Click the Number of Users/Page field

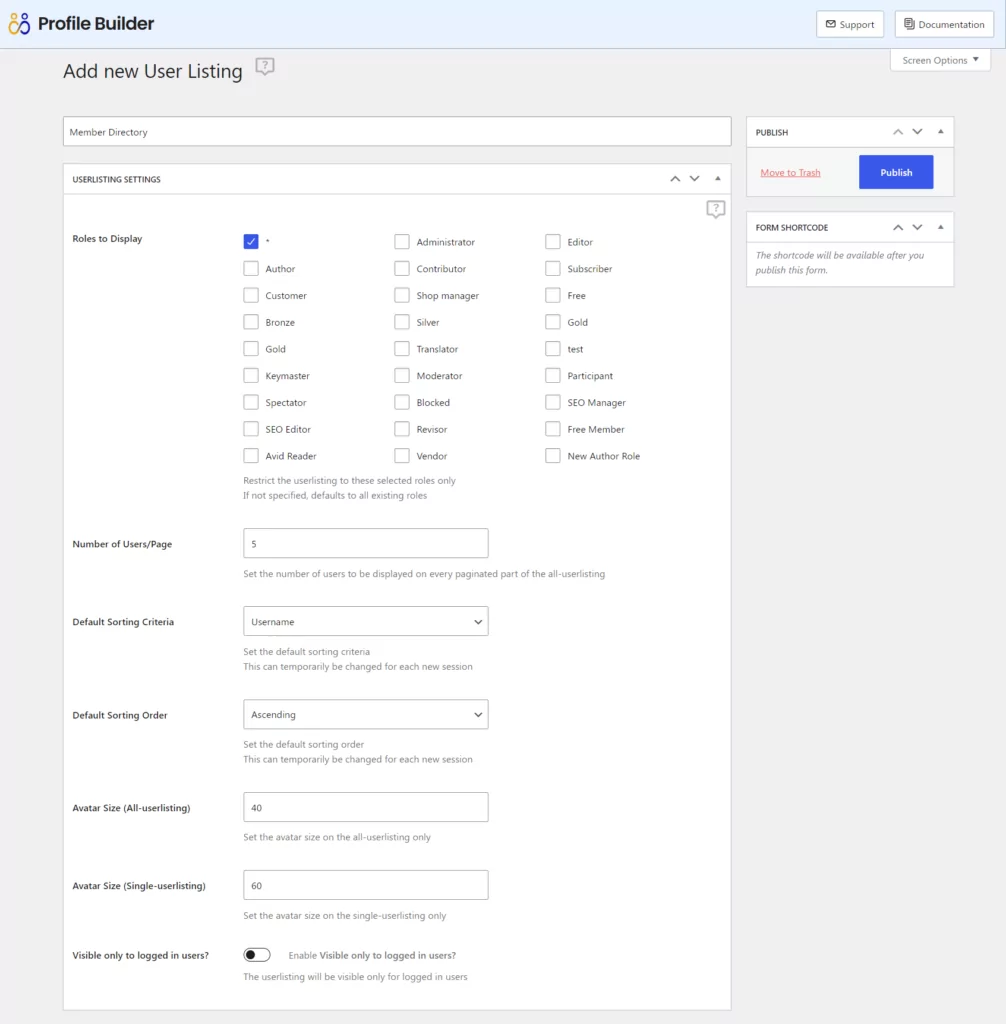tap(366, 543)
